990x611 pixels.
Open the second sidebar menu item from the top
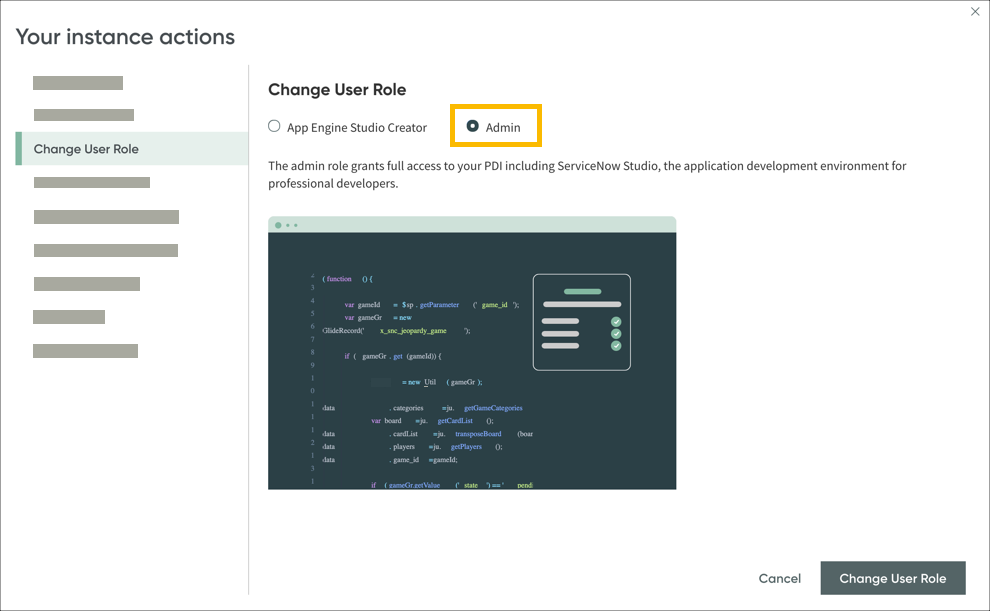click(x=83, y=115)
